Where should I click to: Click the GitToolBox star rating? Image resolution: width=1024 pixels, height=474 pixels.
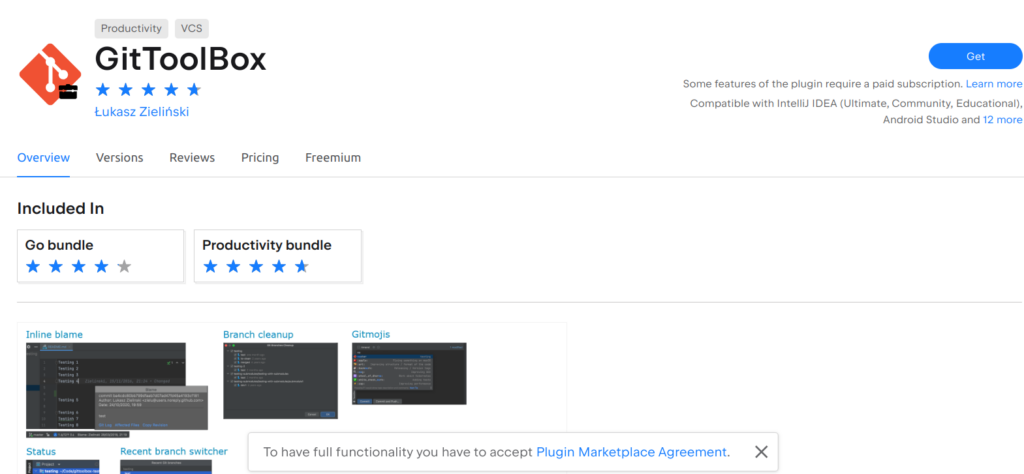tap(148, 89)
